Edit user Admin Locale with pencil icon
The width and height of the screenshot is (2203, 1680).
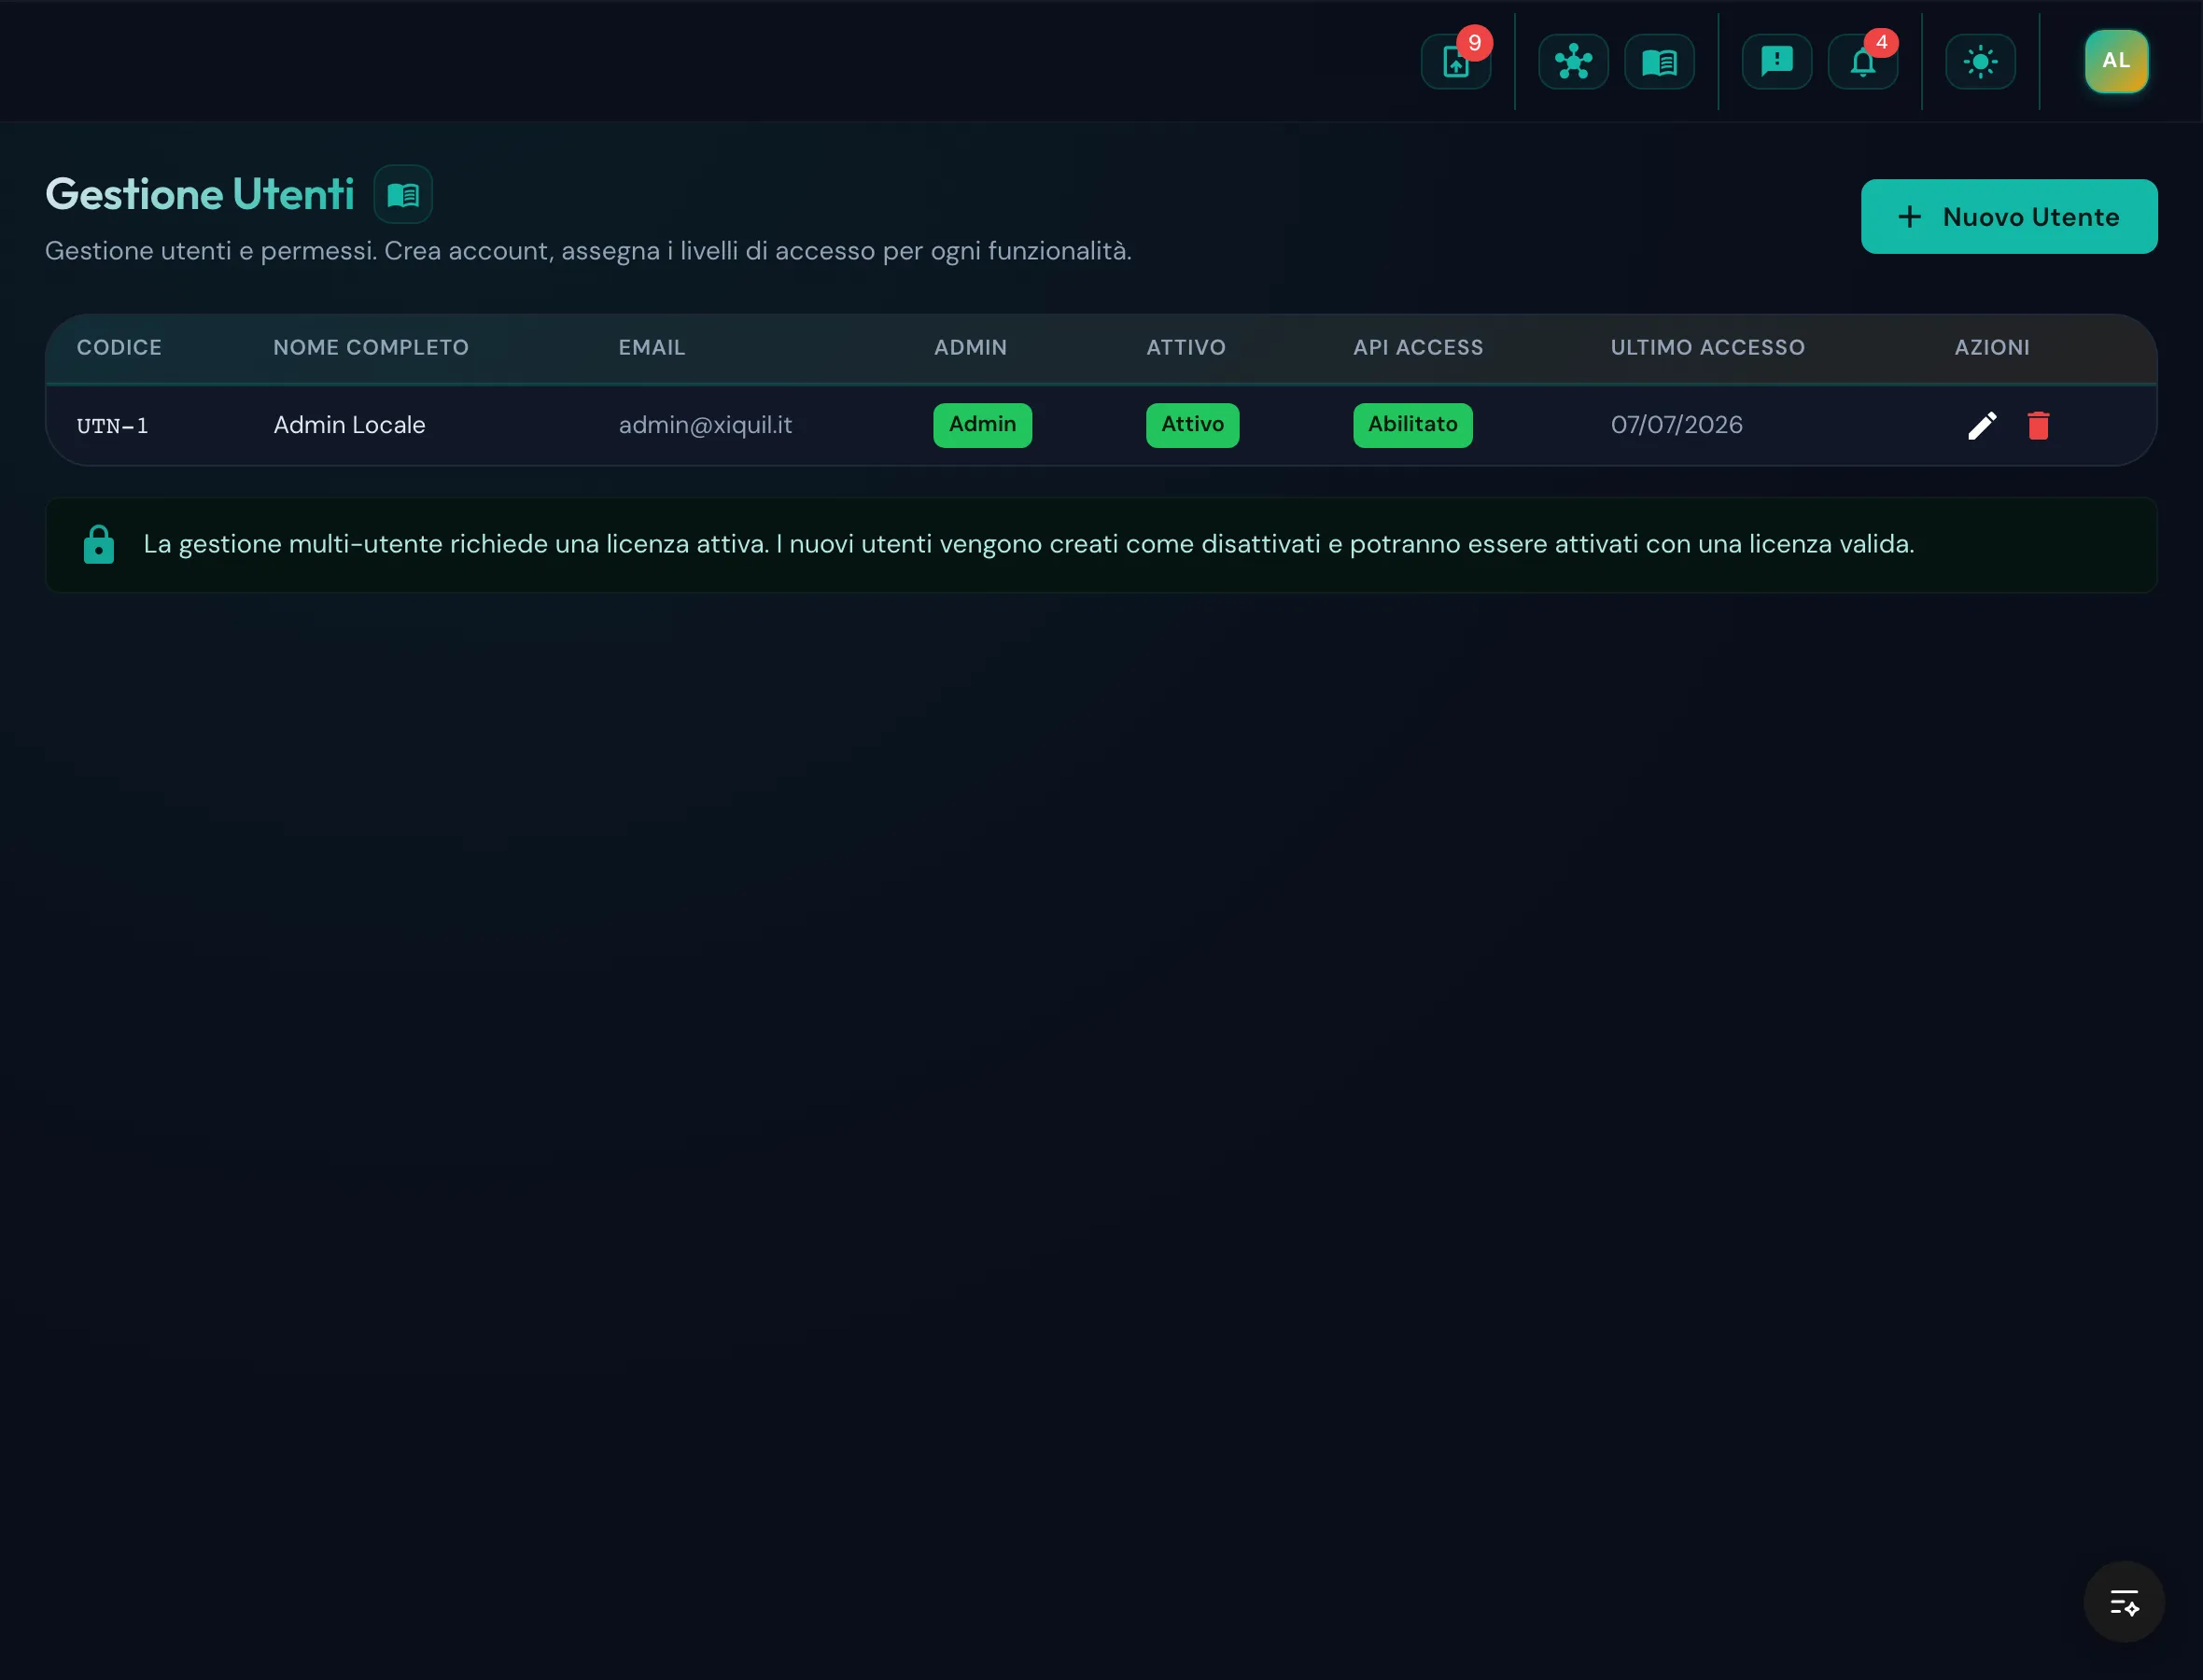(1982, 426)
